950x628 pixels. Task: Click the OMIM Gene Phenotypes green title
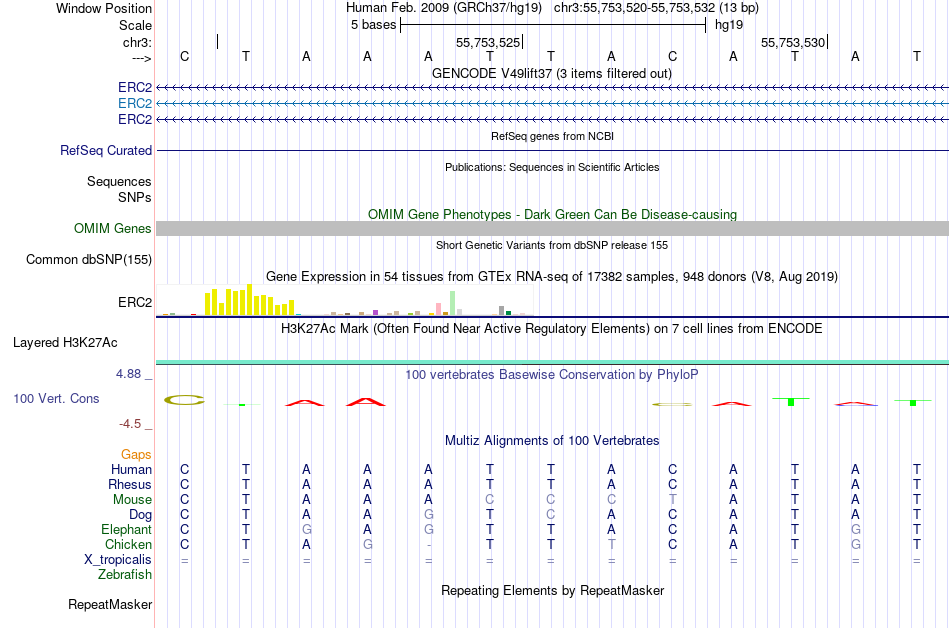tap(552, 214)
